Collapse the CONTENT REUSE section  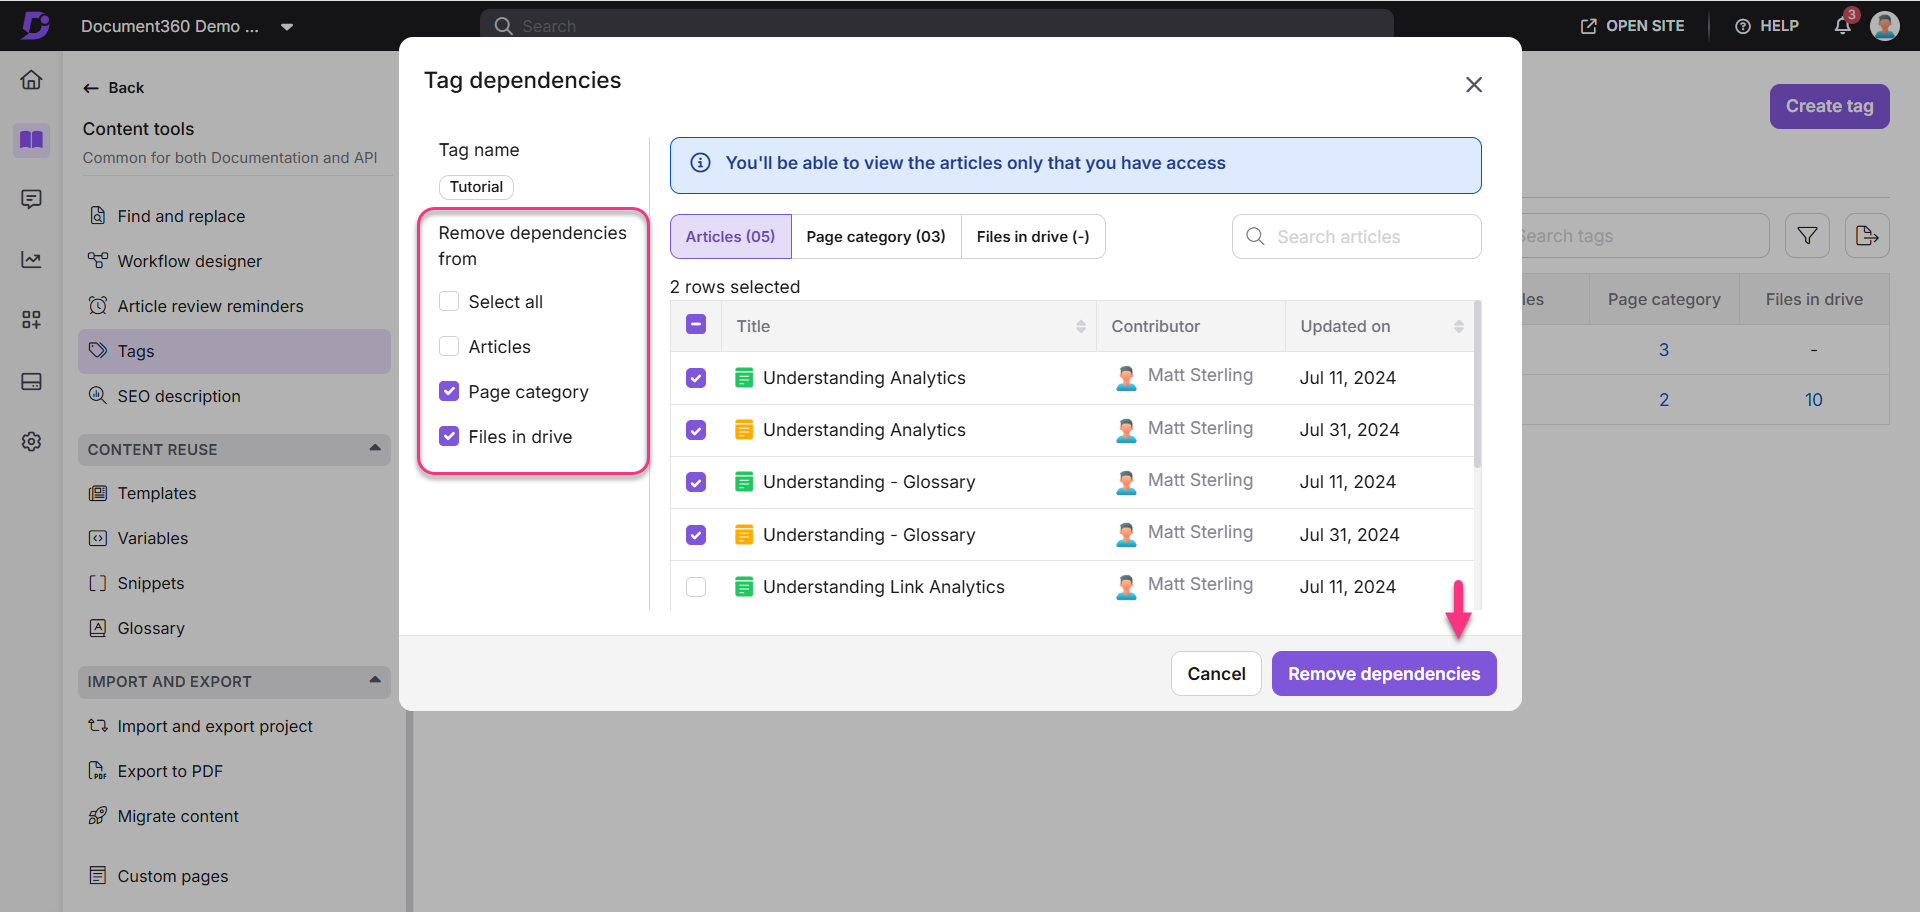coord(375,449)
